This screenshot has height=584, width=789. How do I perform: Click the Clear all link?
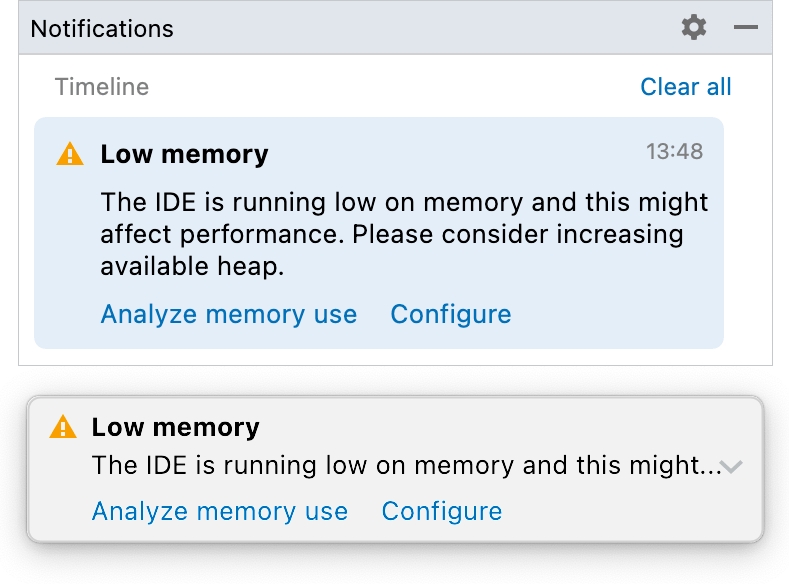tap(686, 87)
